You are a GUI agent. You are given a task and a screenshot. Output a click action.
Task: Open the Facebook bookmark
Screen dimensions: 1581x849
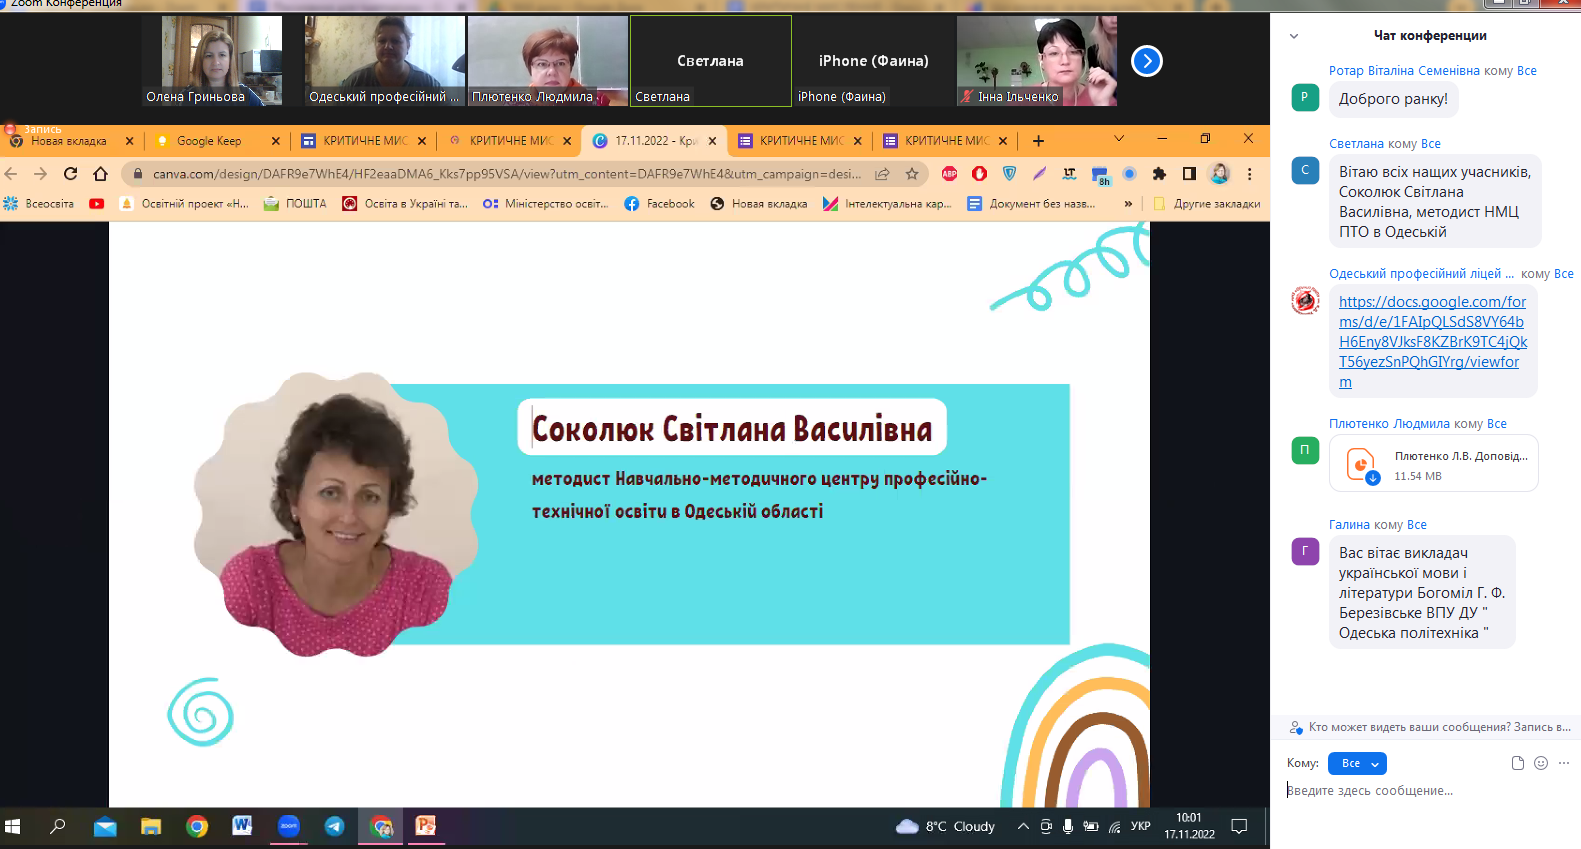click(x=659, y=204)
